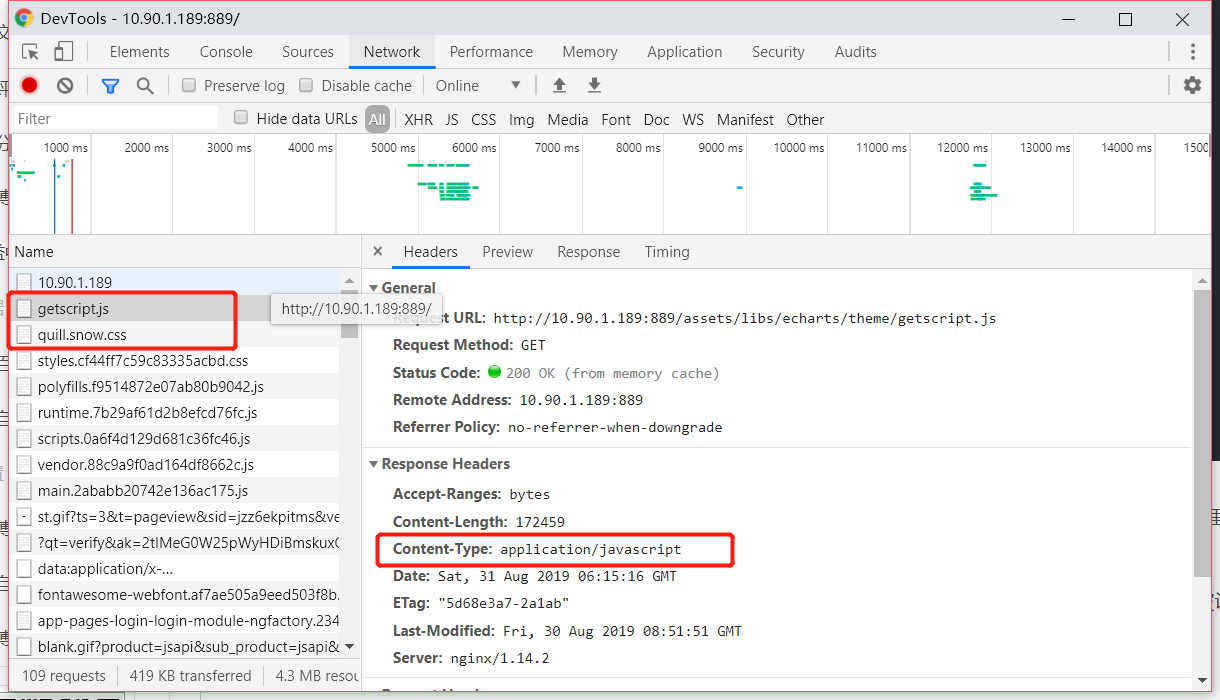Clear the network log
The width and height of the screenshot is (1220, 700).
[x=64, y=85]
